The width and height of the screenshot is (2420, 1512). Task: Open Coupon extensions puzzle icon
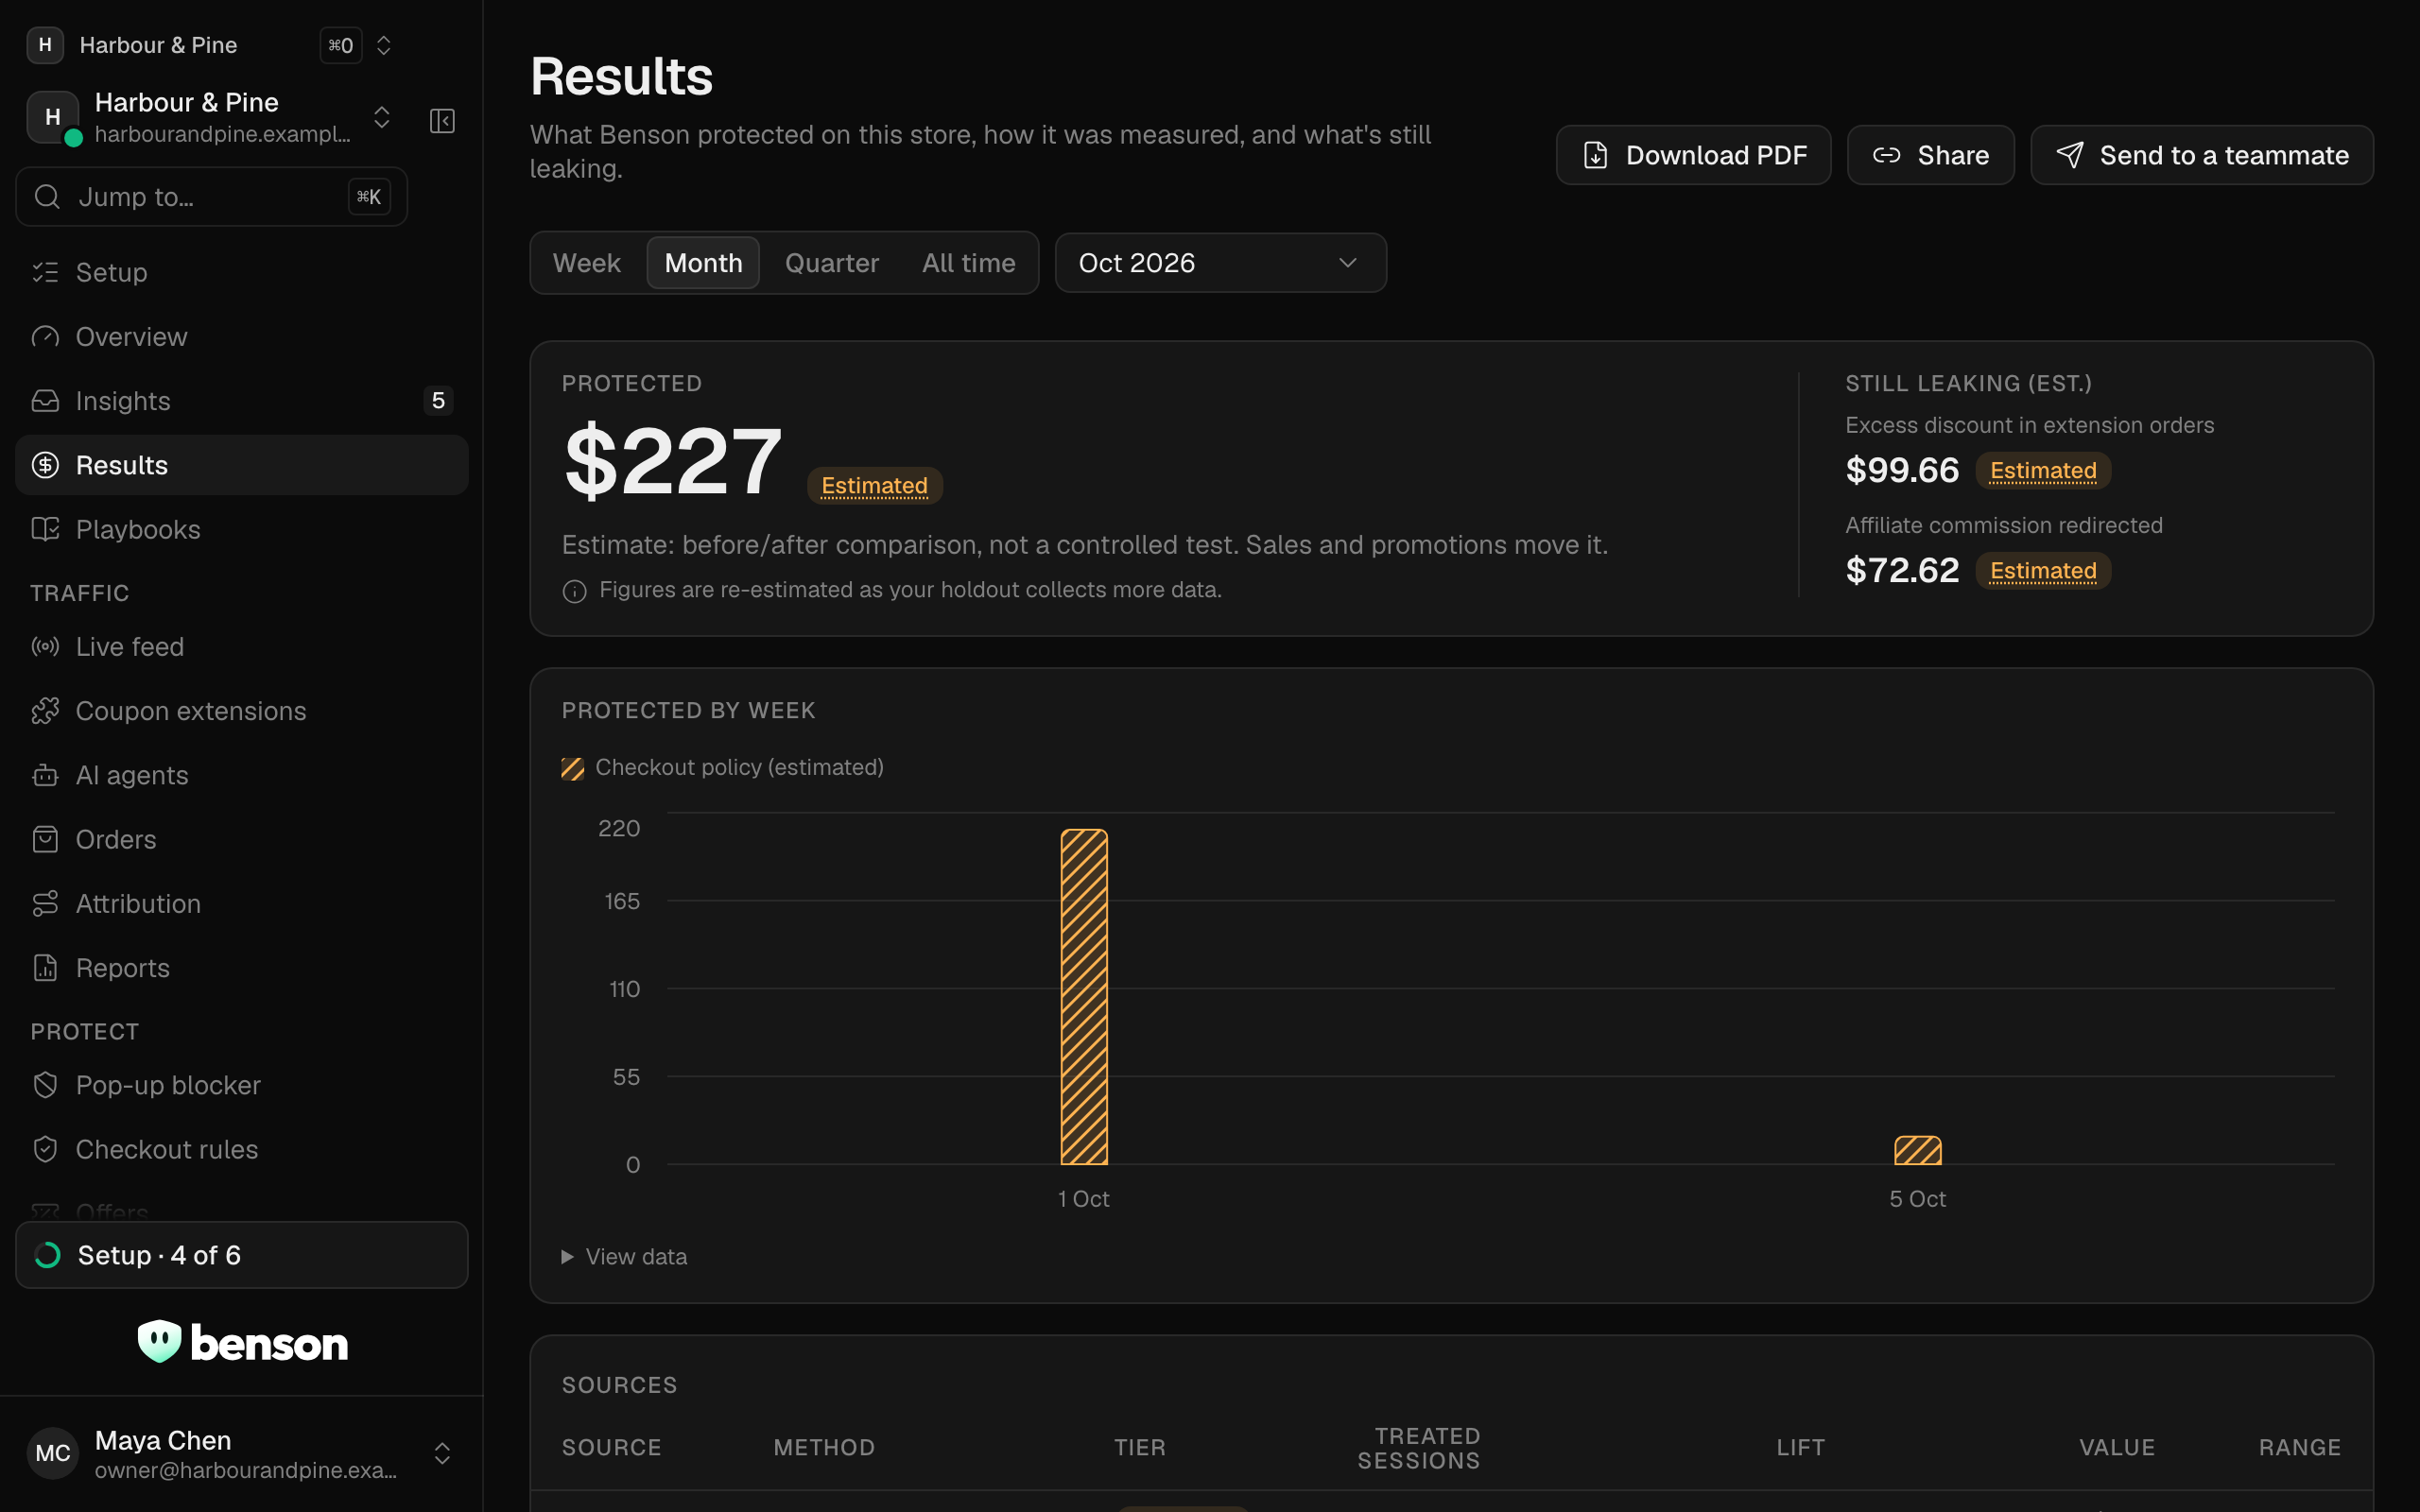click(45, 711)
